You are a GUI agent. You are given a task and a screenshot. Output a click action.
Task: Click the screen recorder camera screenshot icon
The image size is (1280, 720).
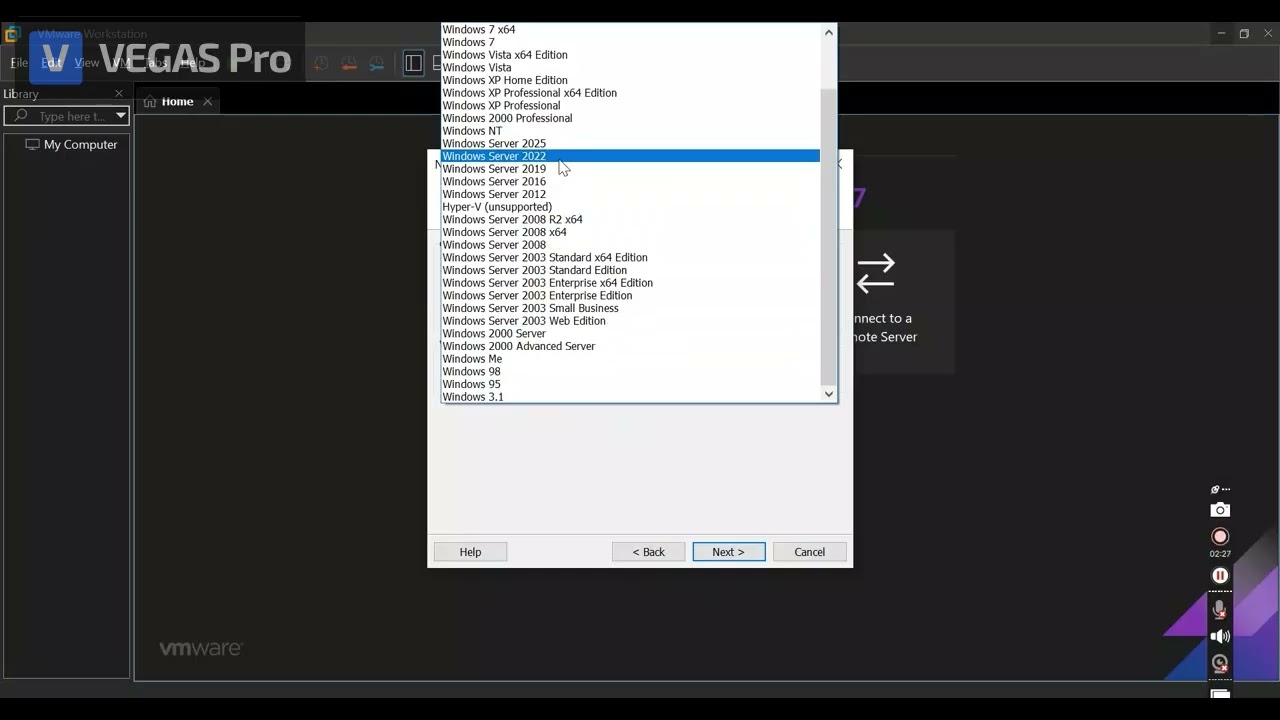pos(1220,510)
